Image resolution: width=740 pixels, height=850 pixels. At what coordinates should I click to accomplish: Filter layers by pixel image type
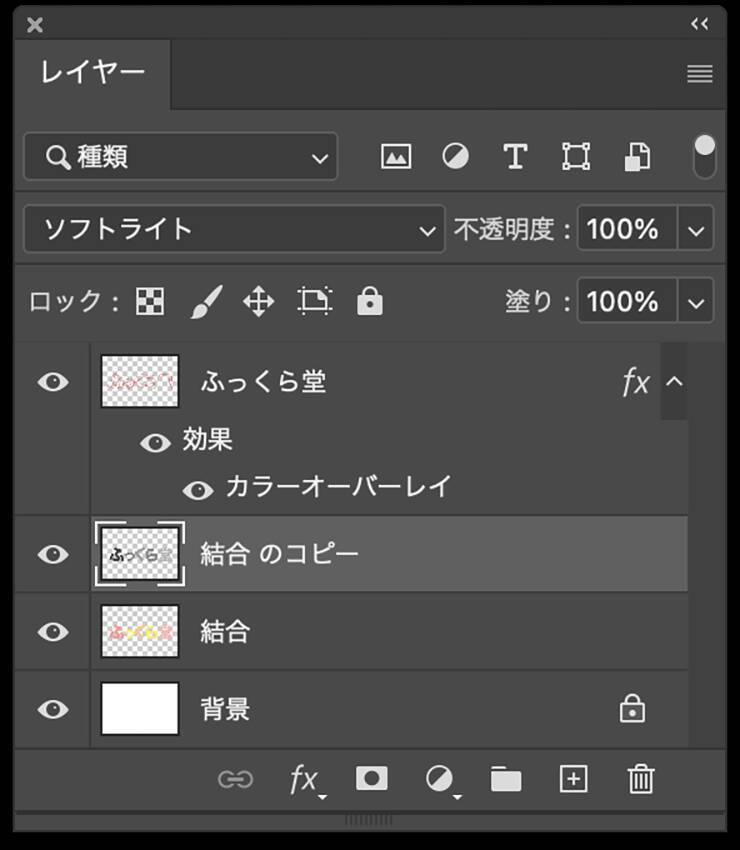point(396,157)
